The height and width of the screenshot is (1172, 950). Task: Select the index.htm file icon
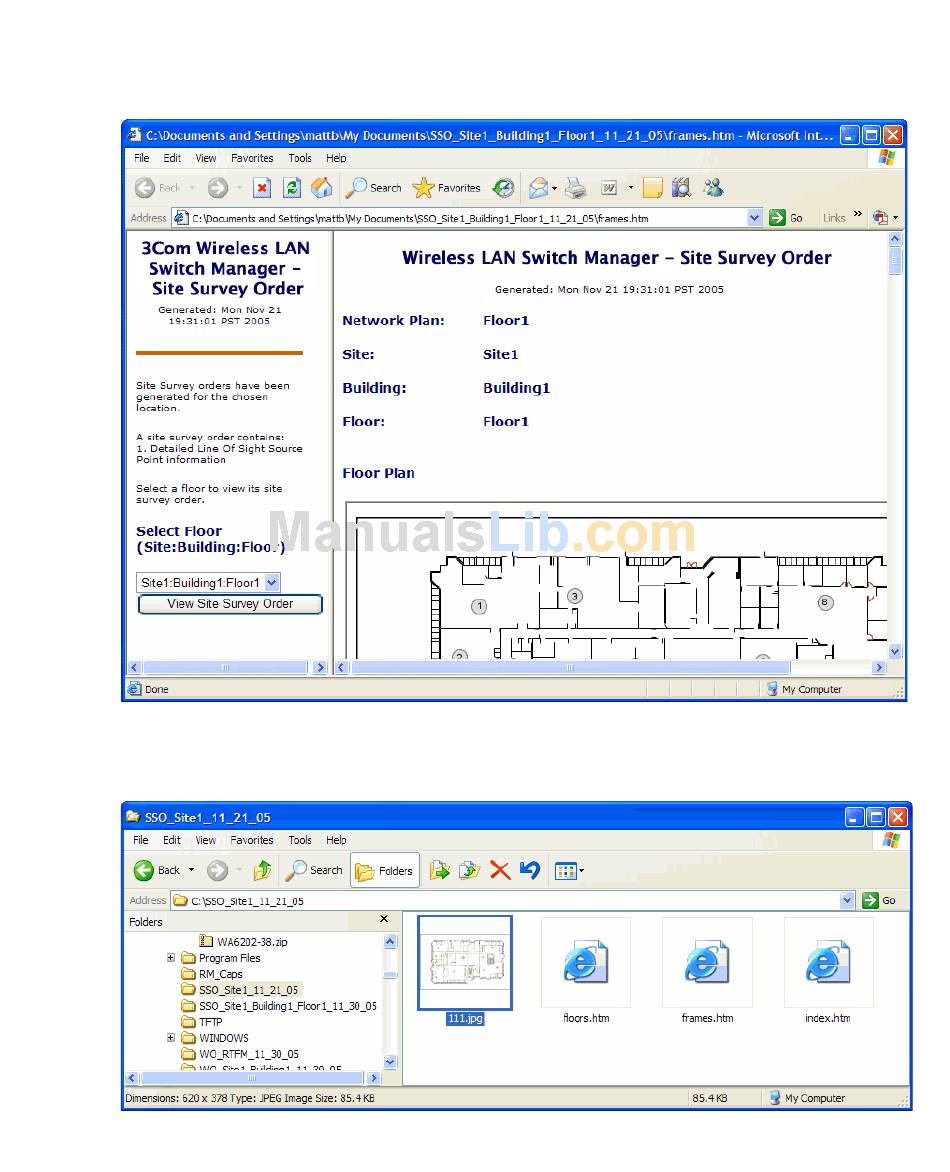tap(828, 963)
